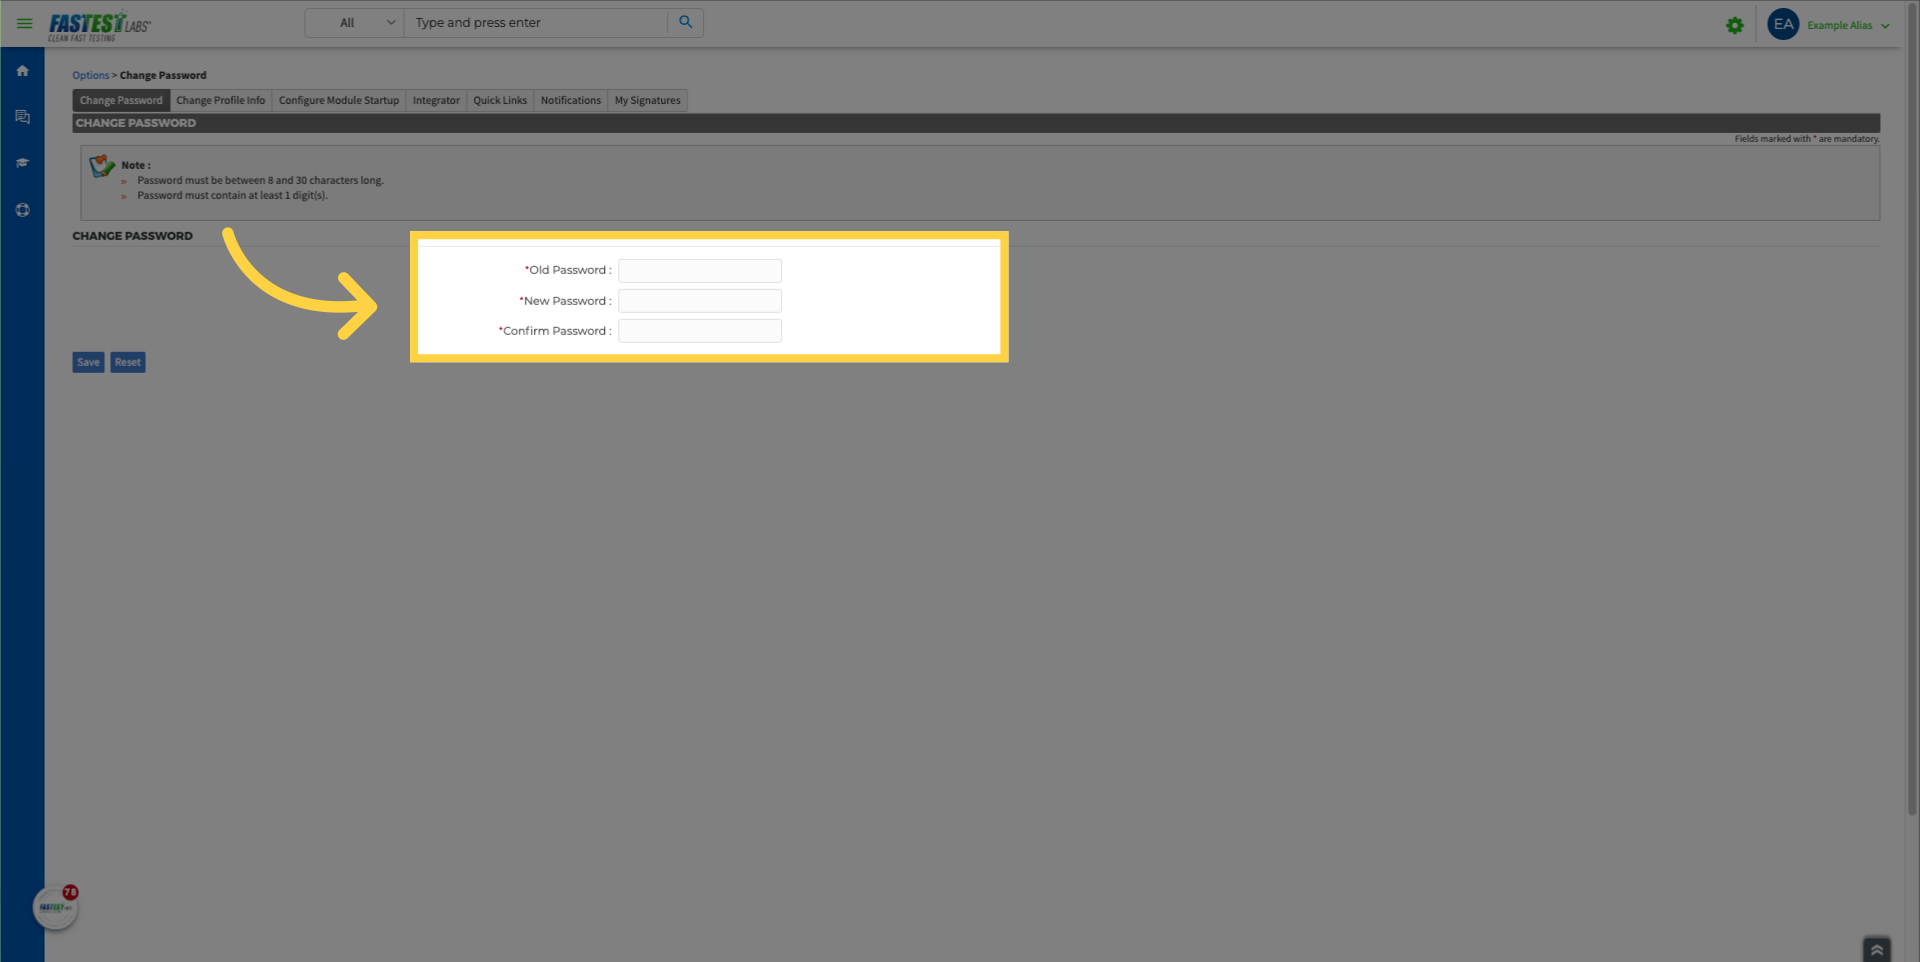Image resolution: width=1920 pixels, height=962 pixels.
Task: Focus the New Password field
Action: 700,300
